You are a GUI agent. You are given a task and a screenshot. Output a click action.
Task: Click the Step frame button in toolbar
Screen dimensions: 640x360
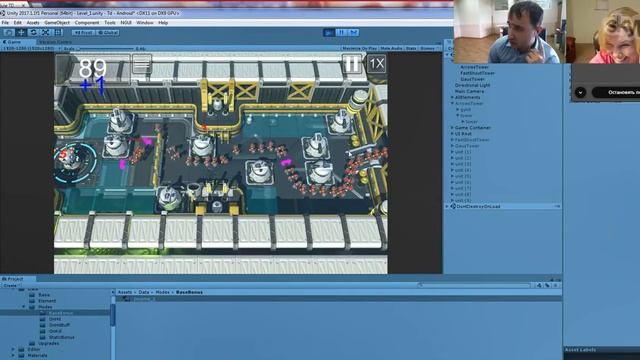[x=353, y=32]
